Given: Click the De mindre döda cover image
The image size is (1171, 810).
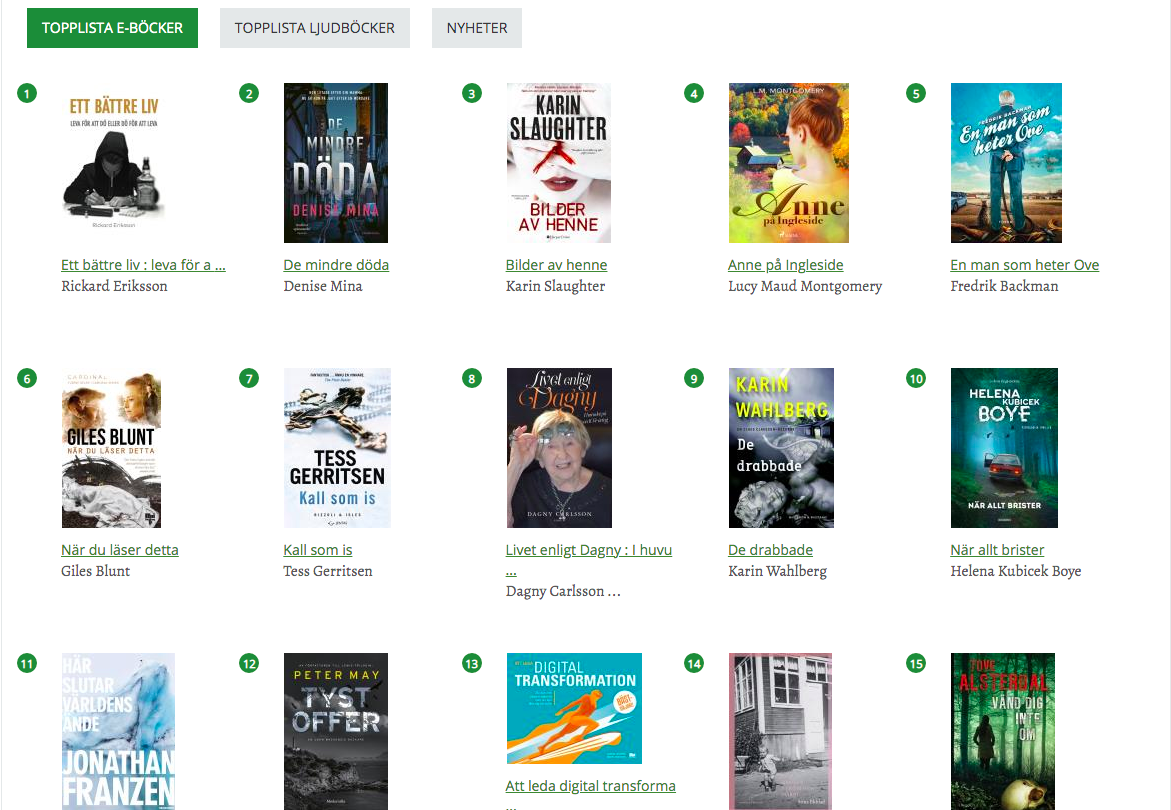Looking at the screenshot, I should [336, 163].
